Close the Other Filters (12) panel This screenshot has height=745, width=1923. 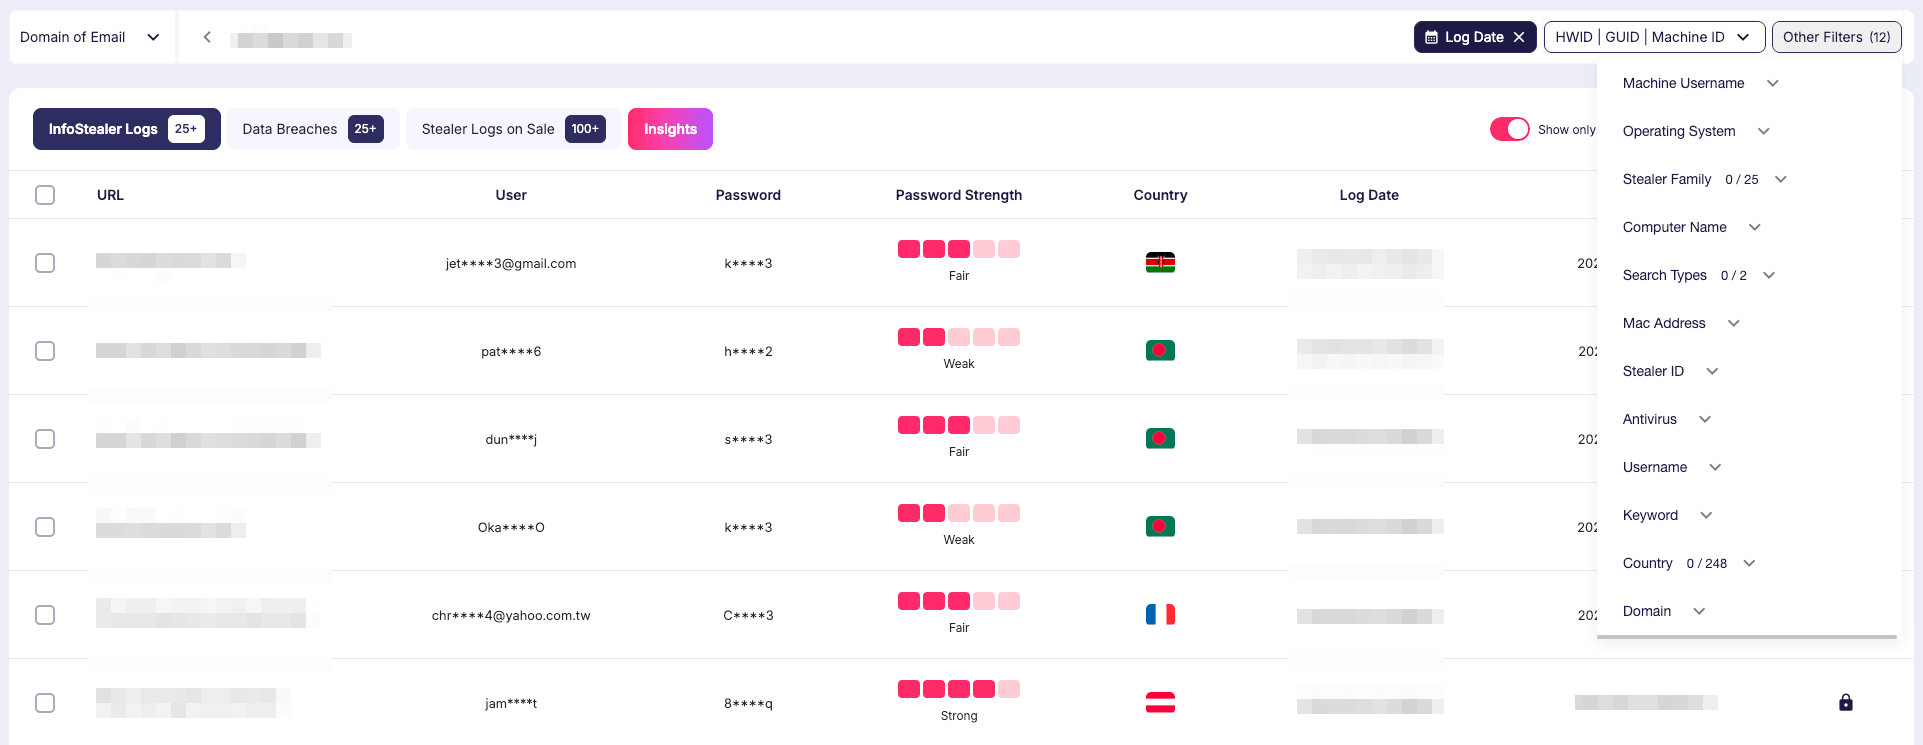(x=1837, y=37)
